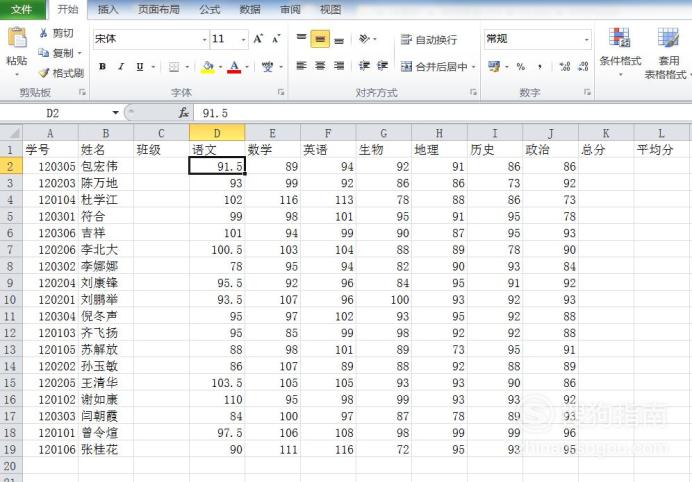Expand the Paste options arrow
692x482 pixels.
coord(17,75)
